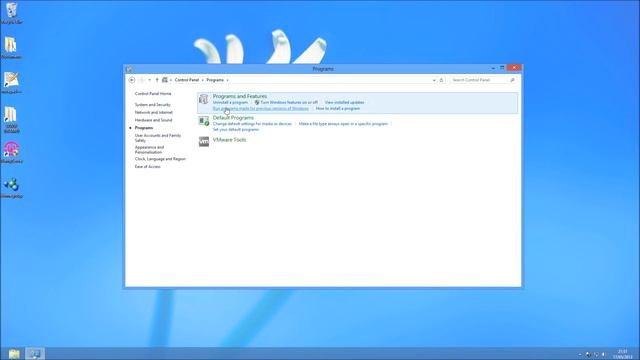
Task: Click the refresh button beside the address bar
Action: click(441, 80)
